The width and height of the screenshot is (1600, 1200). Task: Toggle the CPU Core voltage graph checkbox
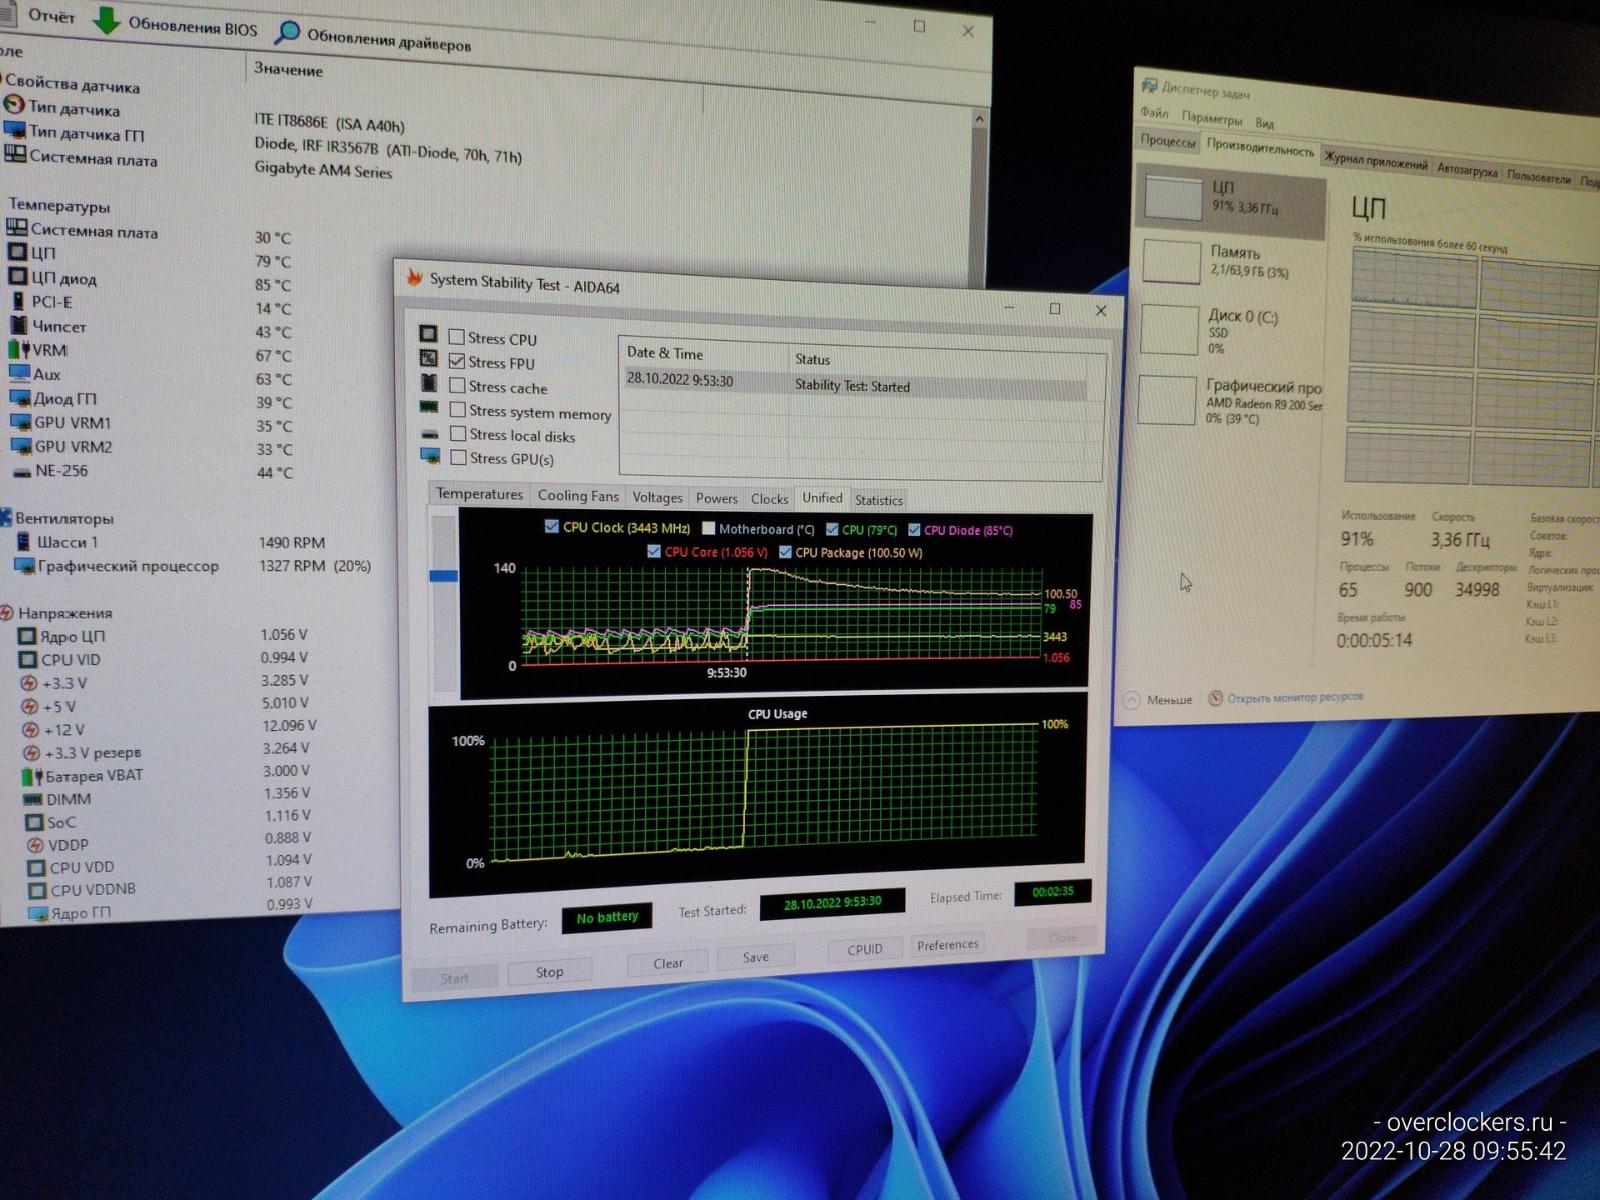(654, 551)
